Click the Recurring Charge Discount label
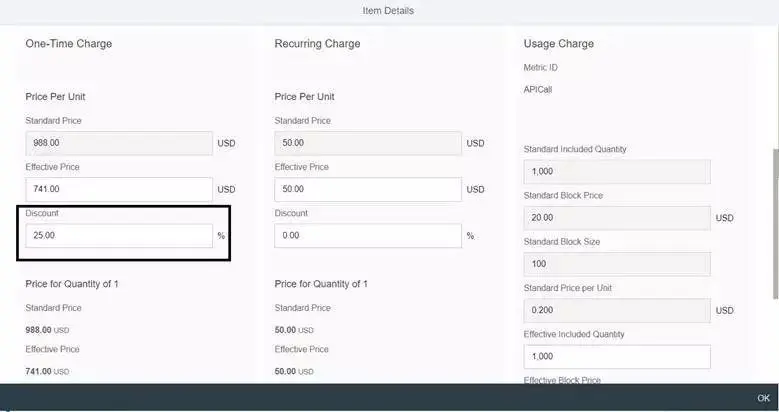This screenshot has height=412, width=779. point(291,213)
